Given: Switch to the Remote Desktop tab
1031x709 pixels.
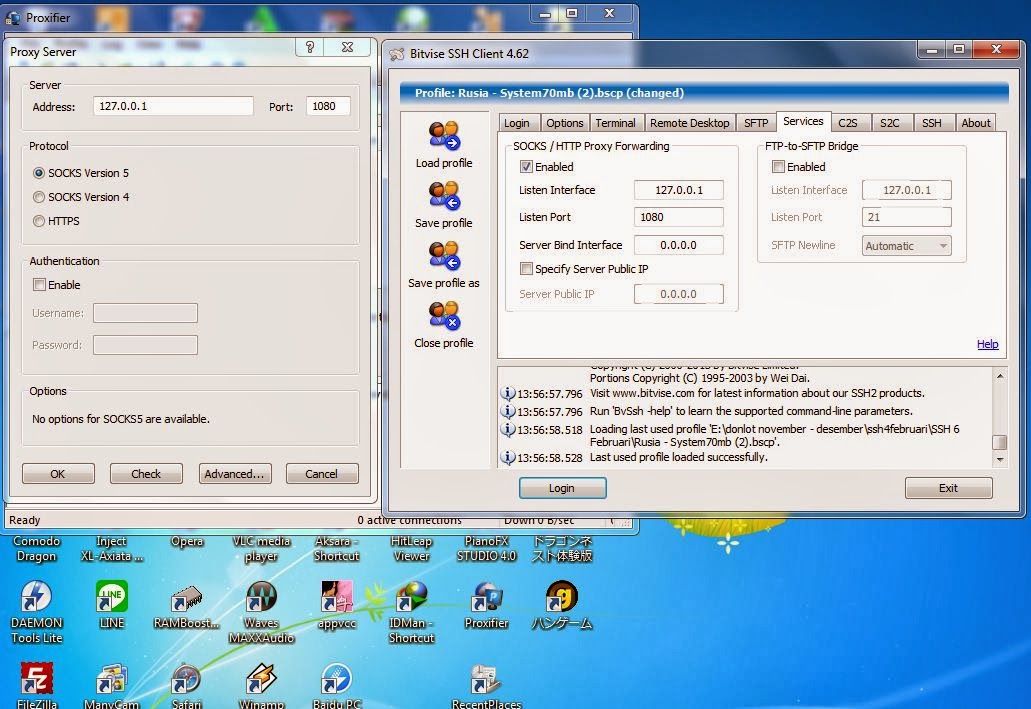Looking at the screenshot, I should point(690,123).
